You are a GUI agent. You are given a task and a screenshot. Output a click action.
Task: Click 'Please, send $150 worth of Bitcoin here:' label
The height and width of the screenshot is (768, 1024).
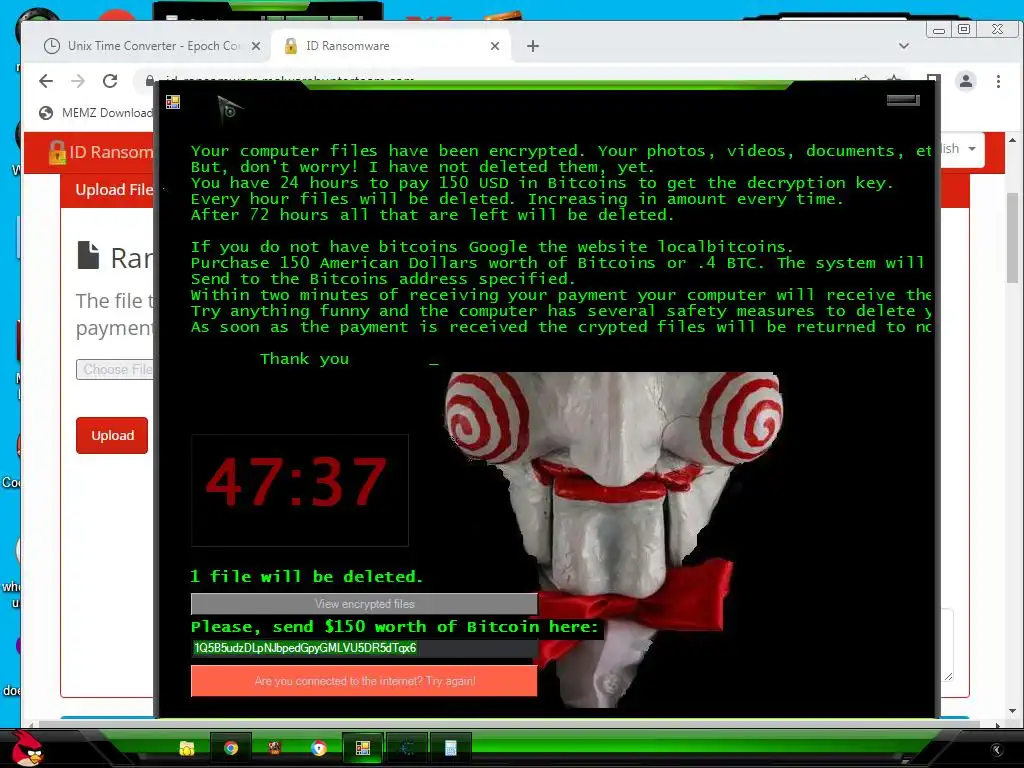click(395, 627)
